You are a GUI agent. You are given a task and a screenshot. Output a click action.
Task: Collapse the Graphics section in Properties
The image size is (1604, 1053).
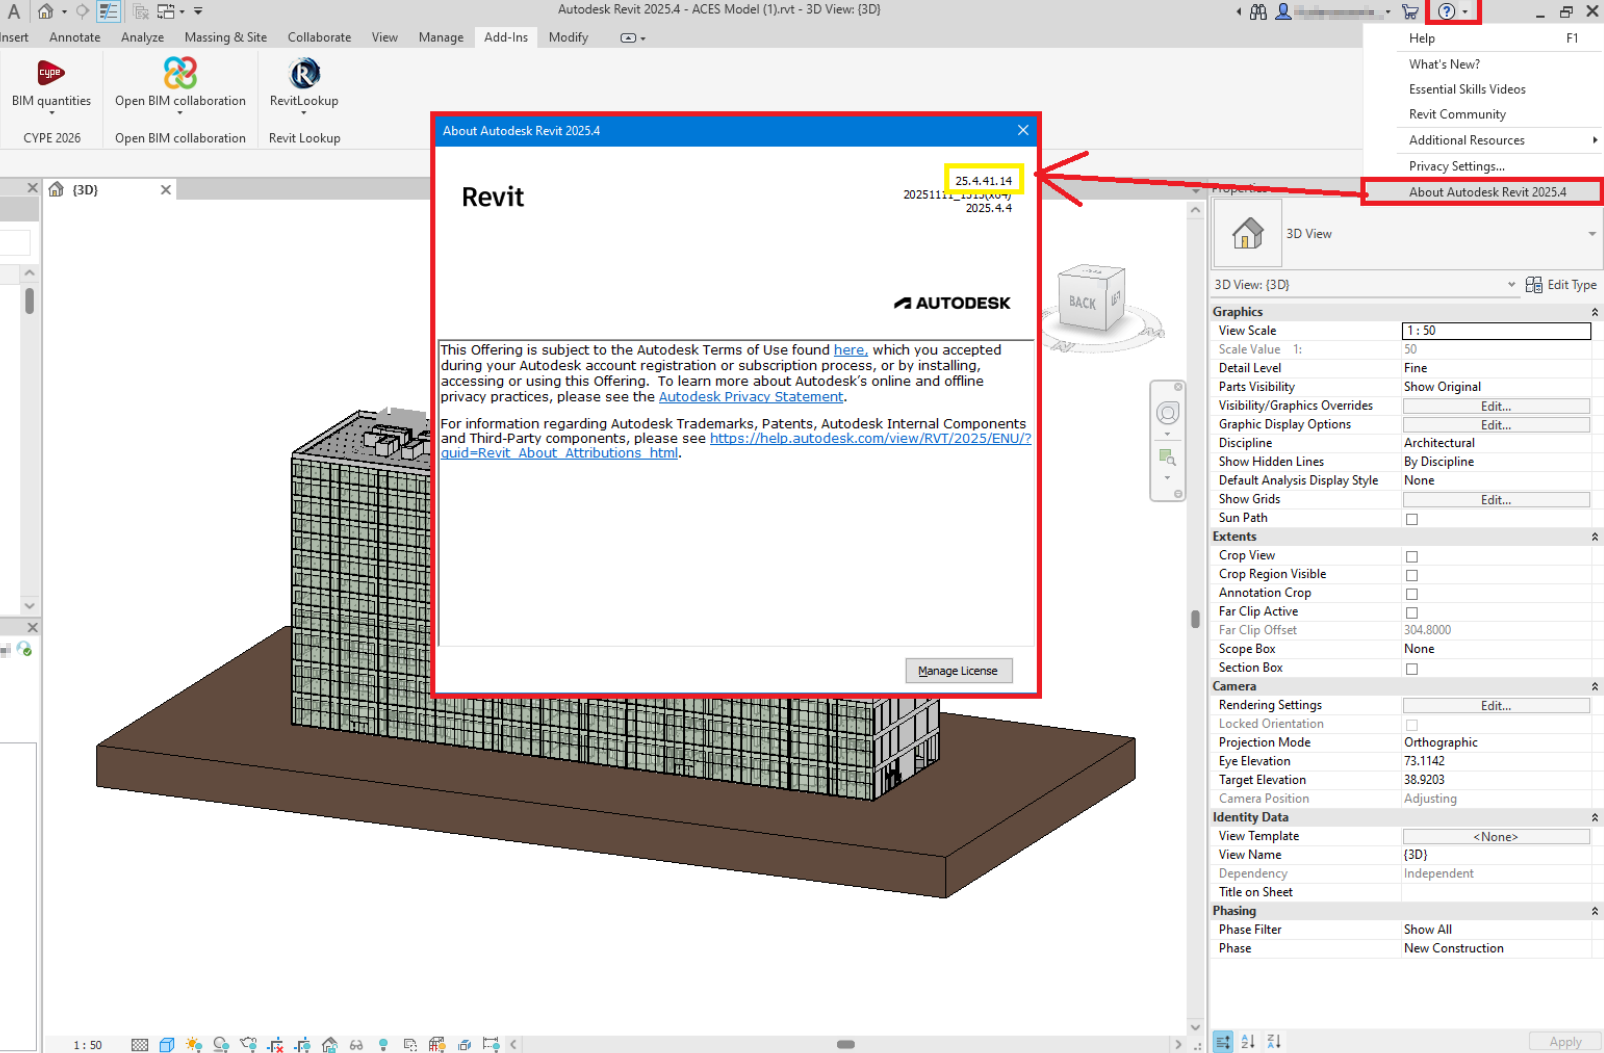1594,312
